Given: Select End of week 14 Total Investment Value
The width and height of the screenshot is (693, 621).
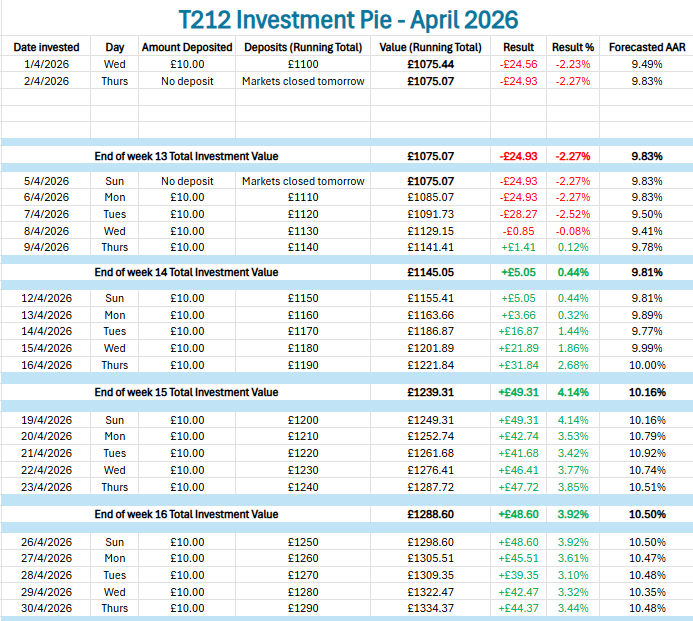Looking at the screenshot, I should click(x=186, y=272).
